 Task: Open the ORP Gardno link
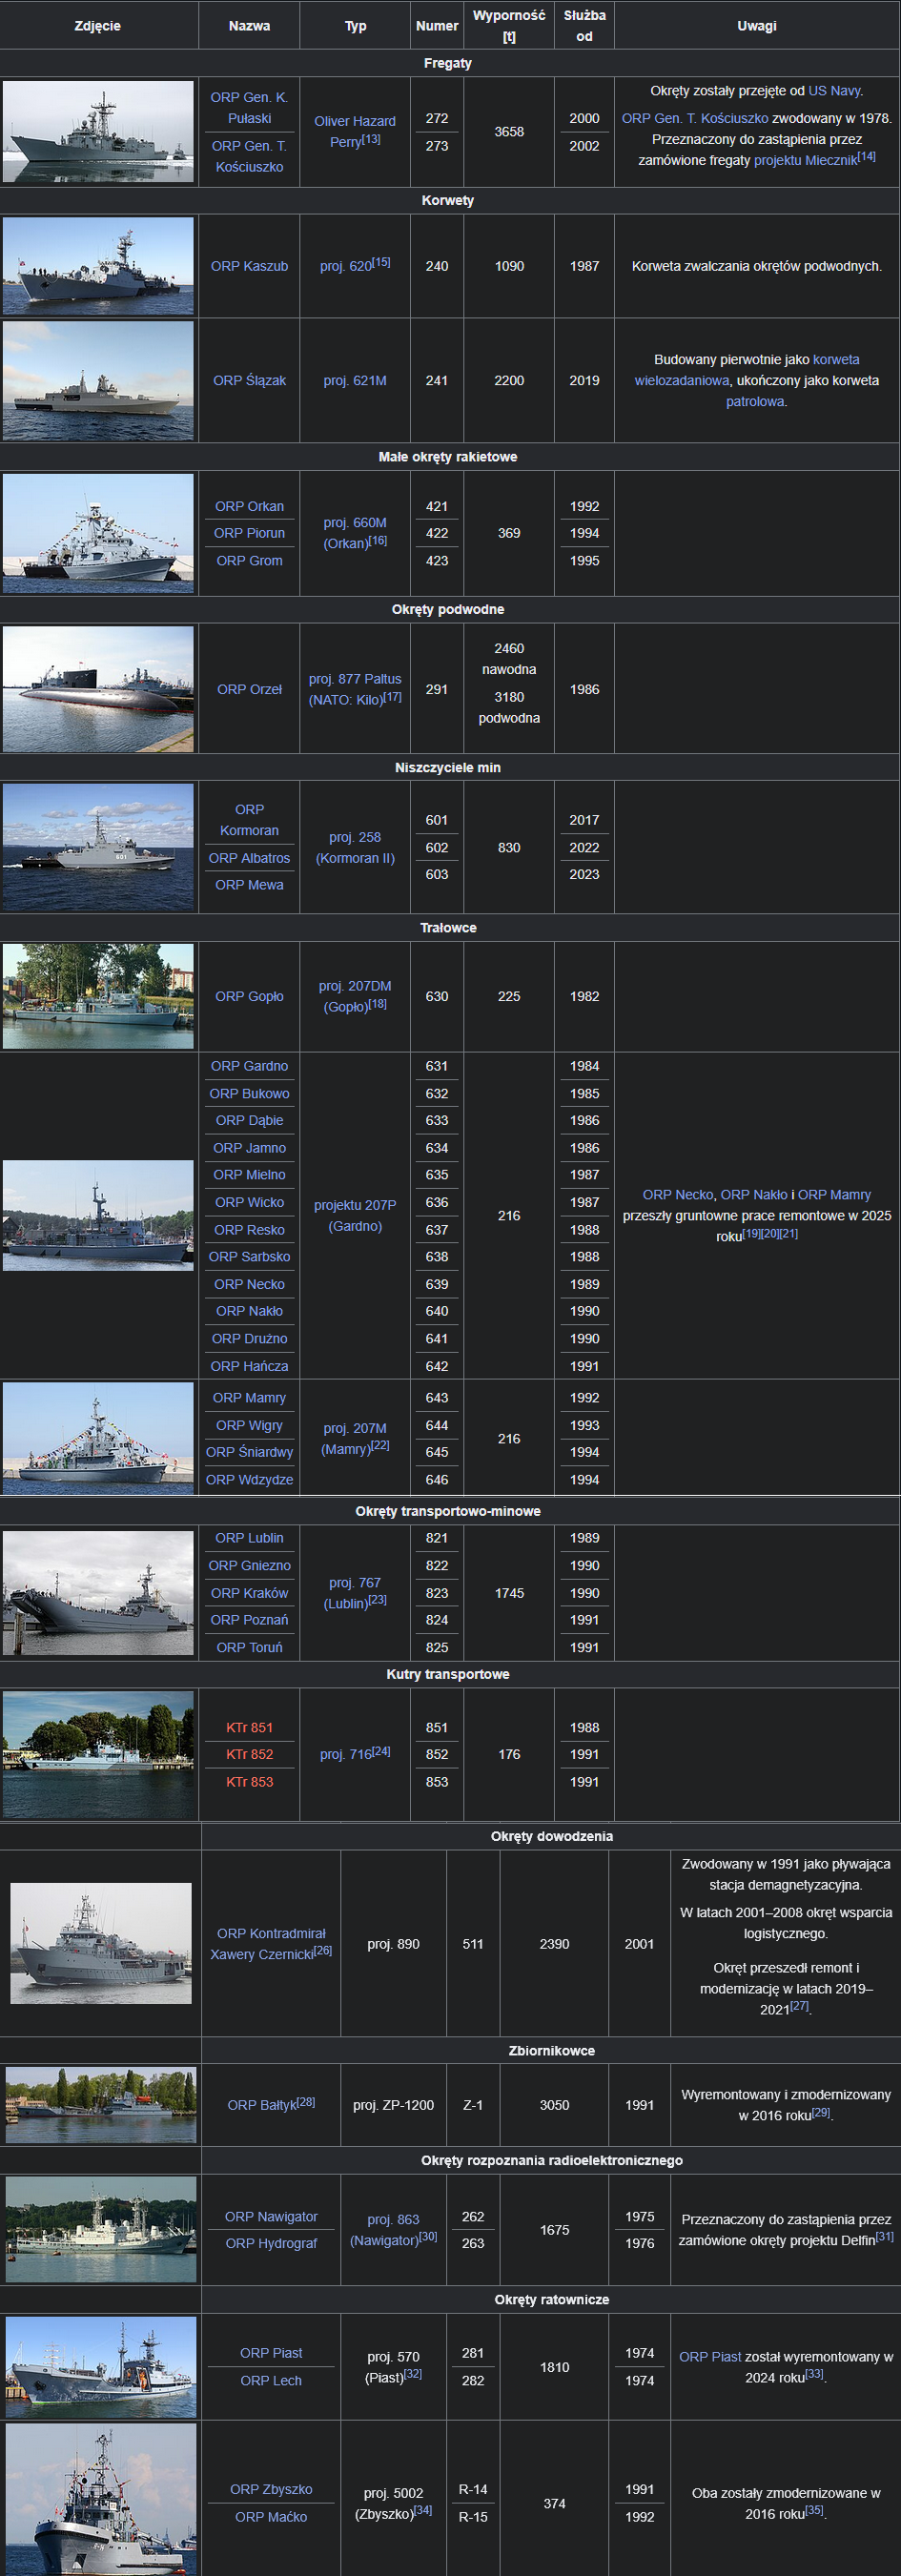249,1066
